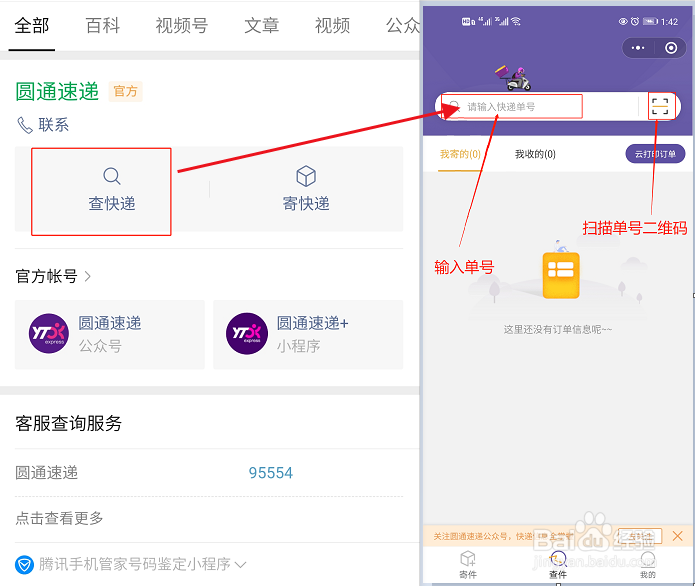Click the 这里还没有订单信息呢~~ text
This screenshot has height=586, width=695.
coord(558,329)
